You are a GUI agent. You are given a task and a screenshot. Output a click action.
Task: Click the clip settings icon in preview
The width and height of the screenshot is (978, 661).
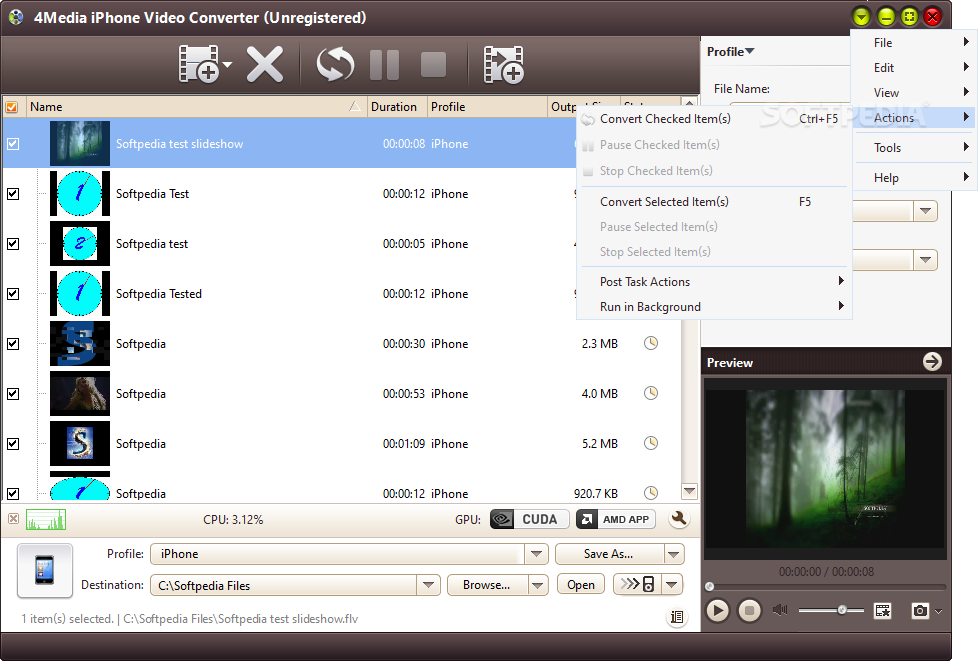pos(883,610)
